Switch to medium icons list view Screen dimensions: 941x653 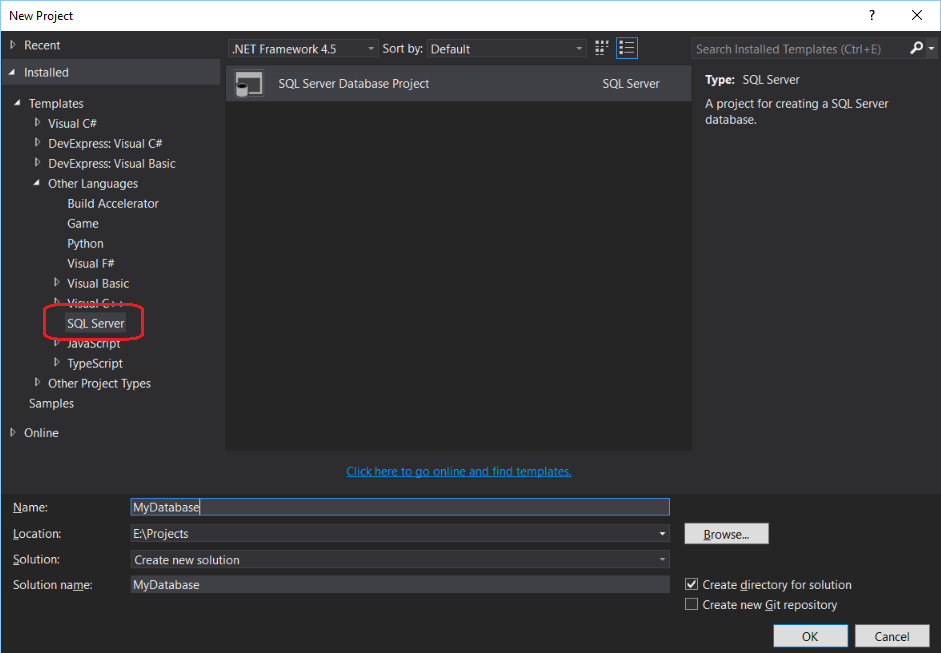pos(627,48)
